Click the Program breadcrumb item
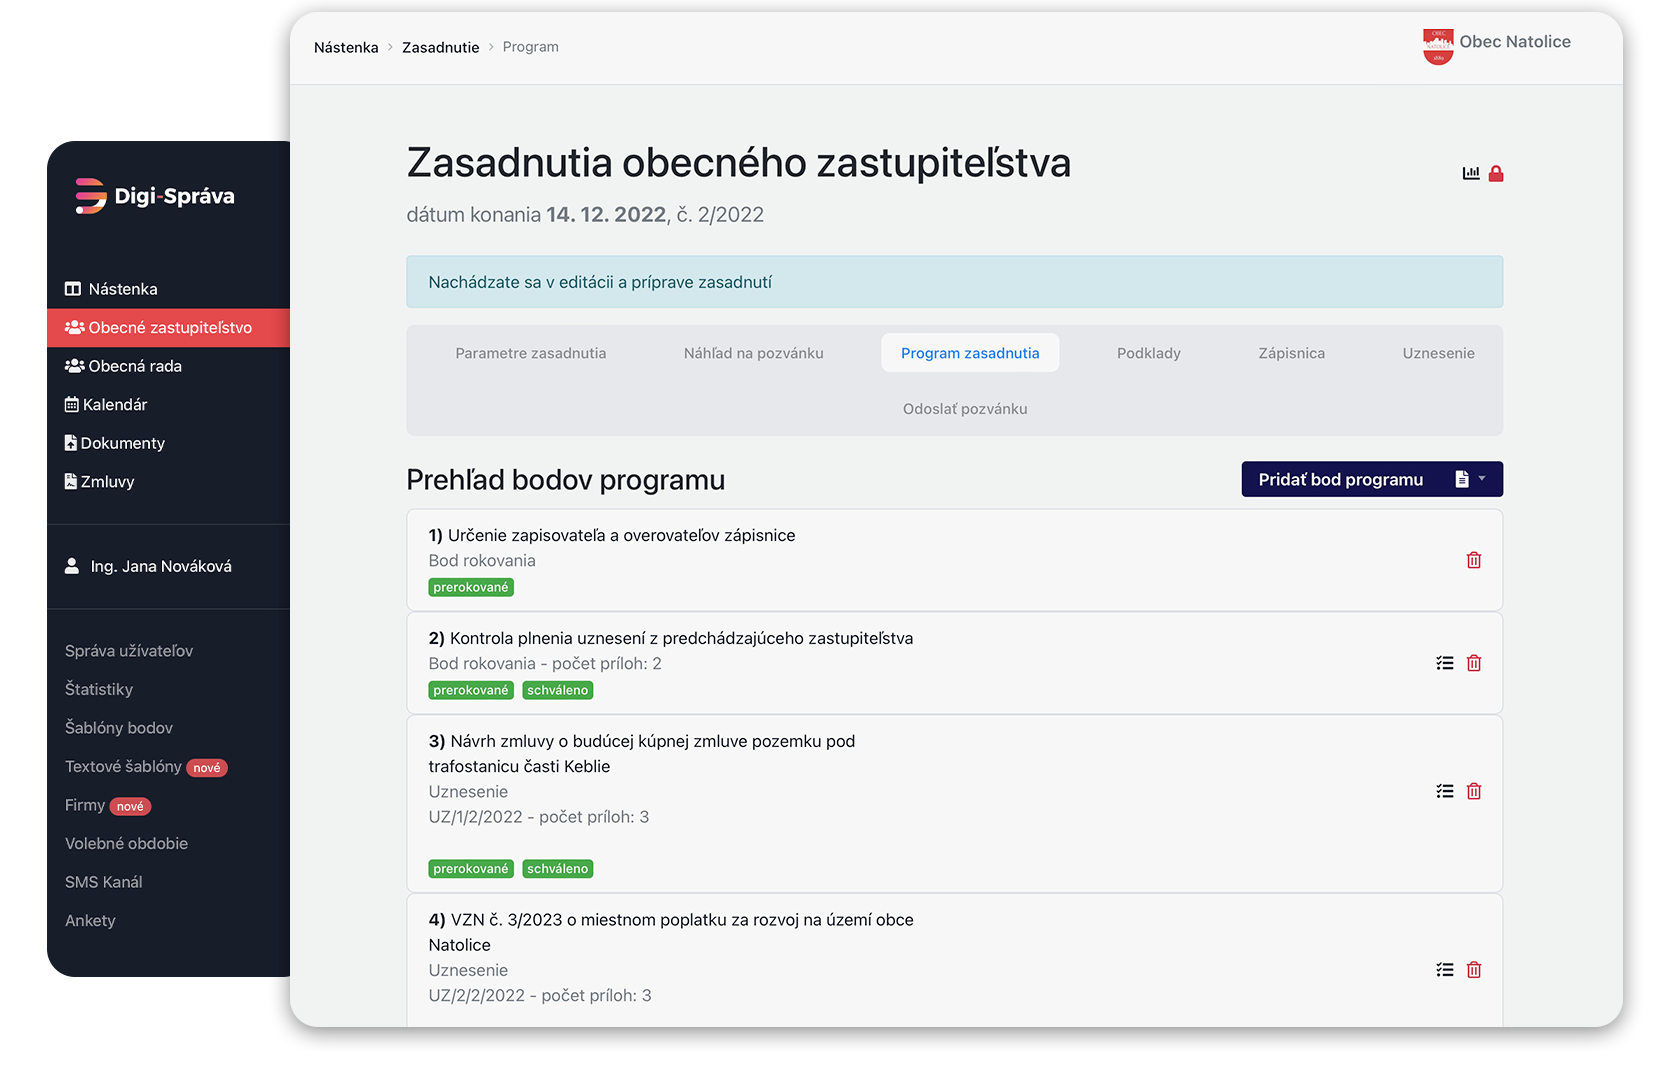Screen dimensions: 1680x1080 (531, 47)
